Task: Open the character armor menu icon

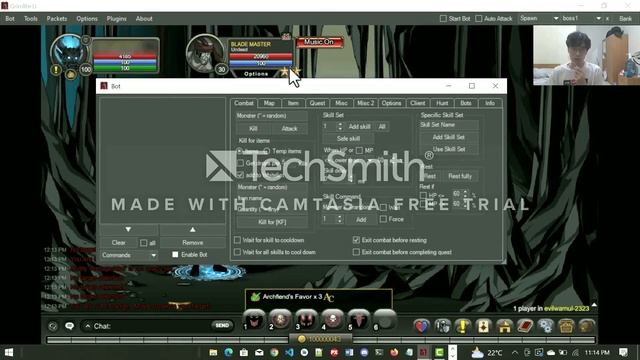Action: point(442,326)
